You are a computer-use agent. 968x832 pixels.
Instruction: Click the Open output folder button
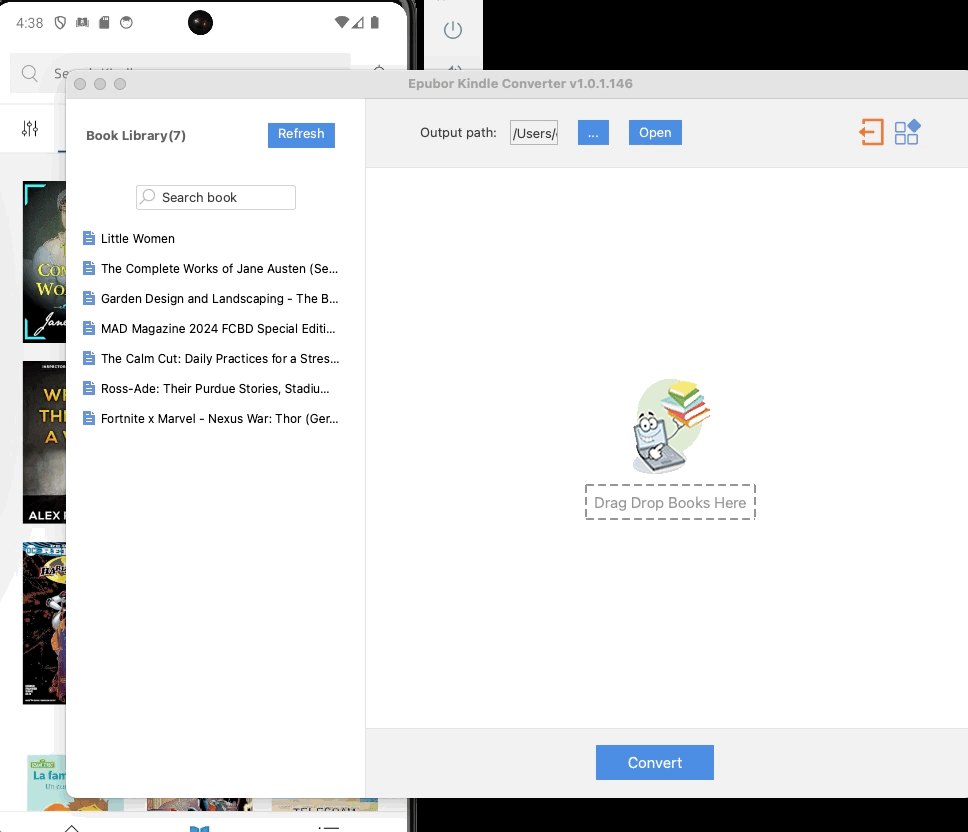[x=655, y=133]
